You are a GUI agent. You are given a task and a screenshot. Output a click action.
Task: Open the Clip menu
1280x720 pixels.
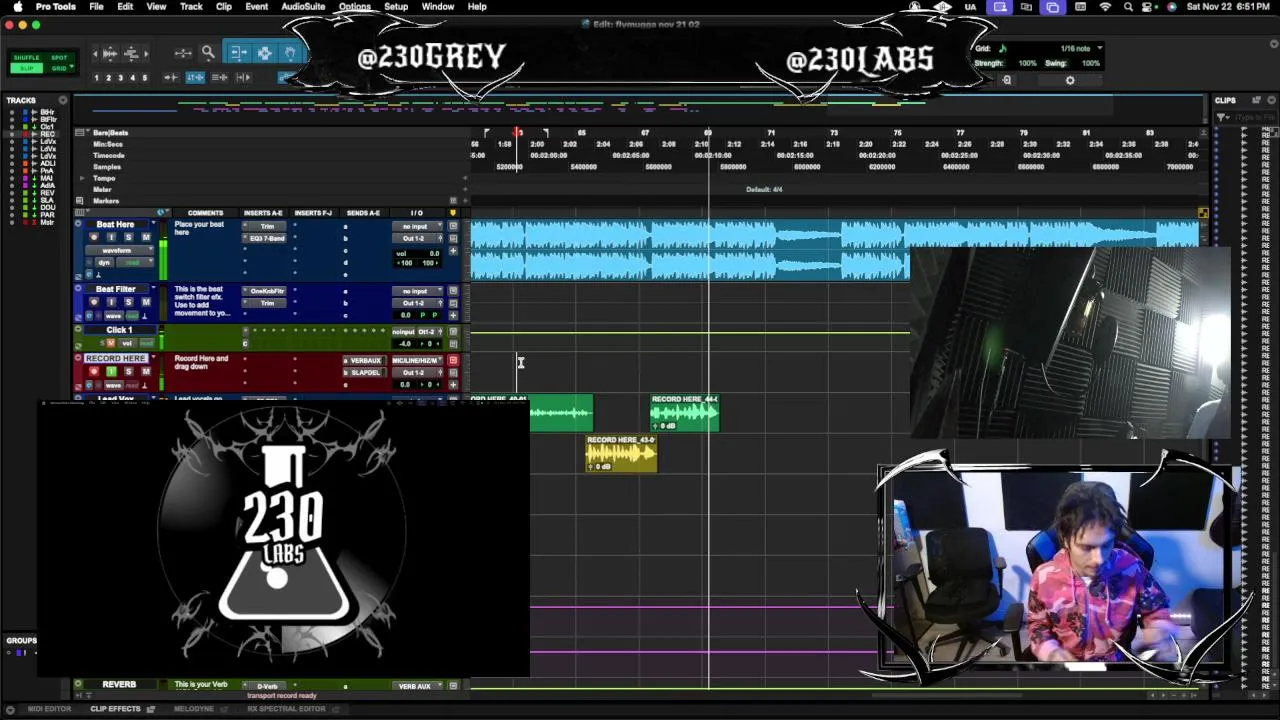tap(224, 7)
